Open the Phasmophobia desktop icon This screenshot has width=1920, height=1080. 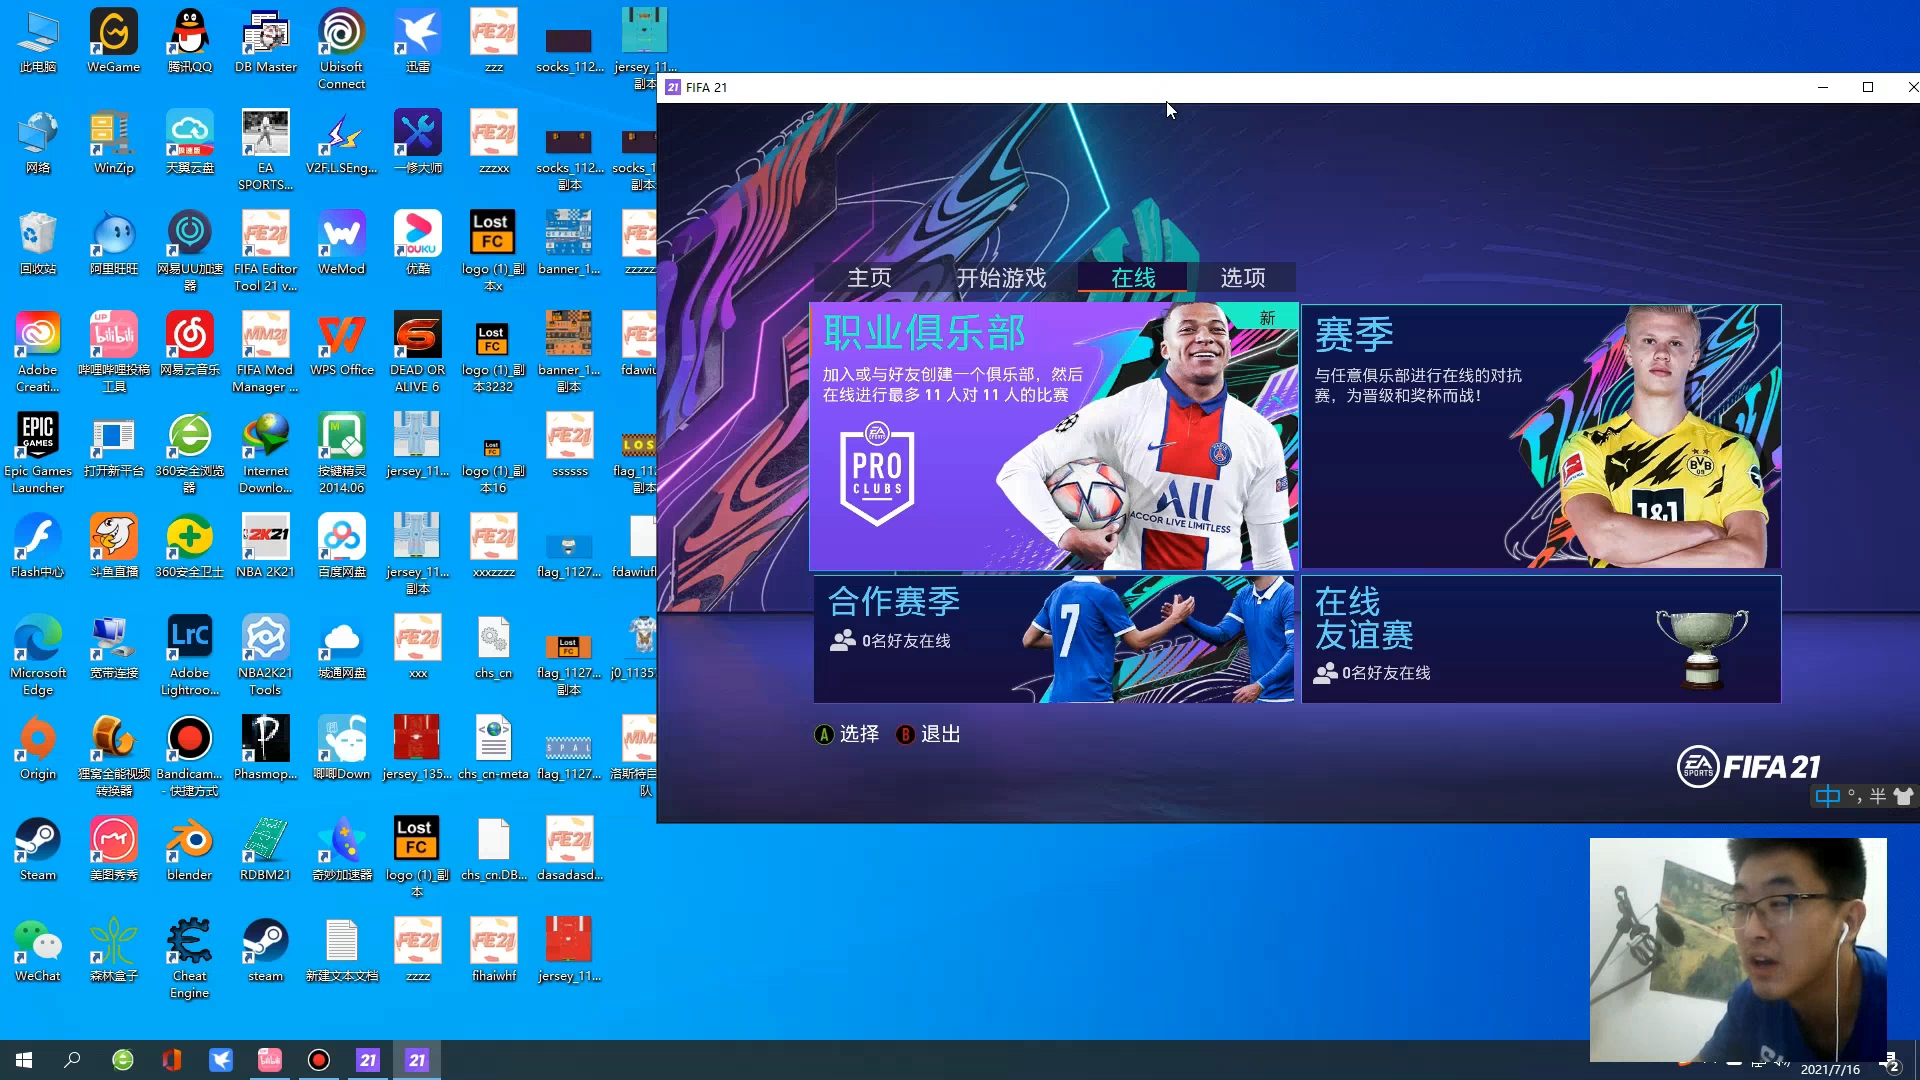click(x=265, y=748)
